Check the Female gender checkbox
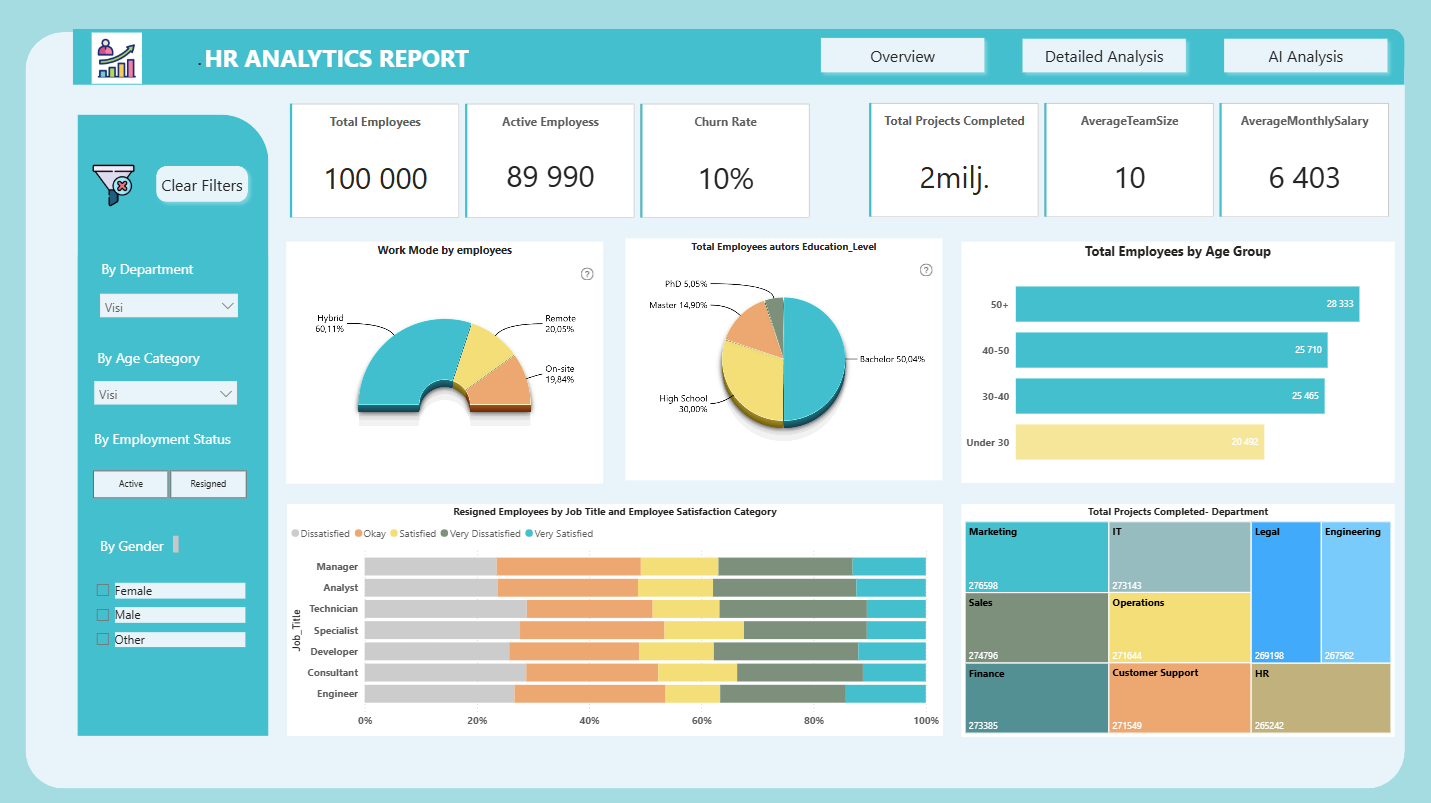 tap(103, 591)
